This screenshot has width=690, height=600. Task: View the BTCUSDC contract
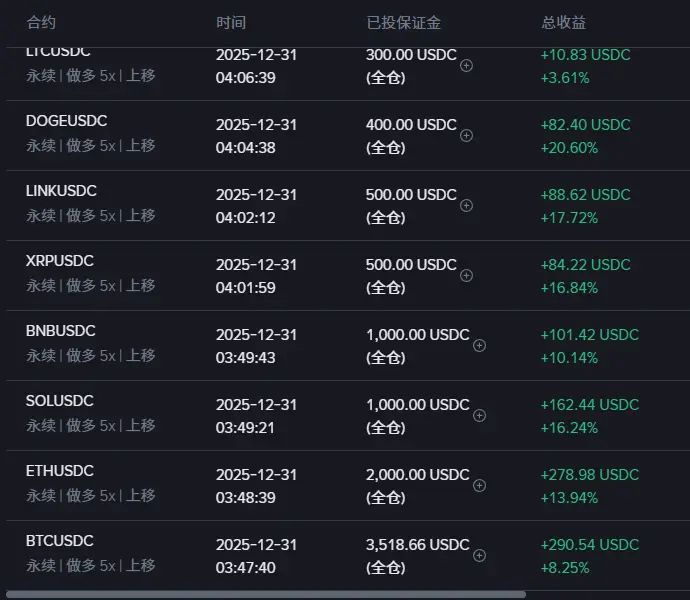(x=60, y=541)
